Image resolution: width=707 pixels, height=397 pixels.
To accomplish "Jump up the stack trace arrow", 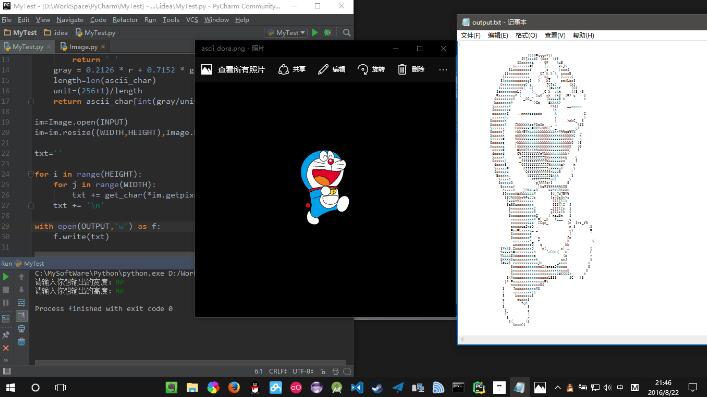I will click(x=21, y=277).
